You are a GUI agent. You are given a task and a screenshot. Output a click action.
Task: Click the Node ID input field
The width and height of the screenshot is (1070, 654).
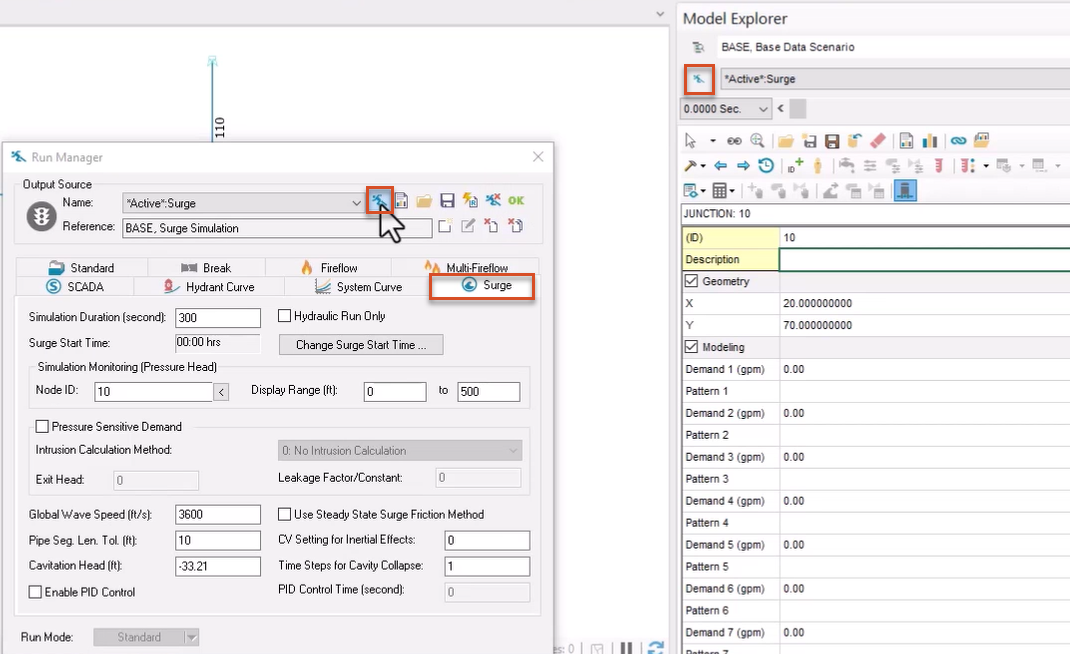click(x=154, y=391)
